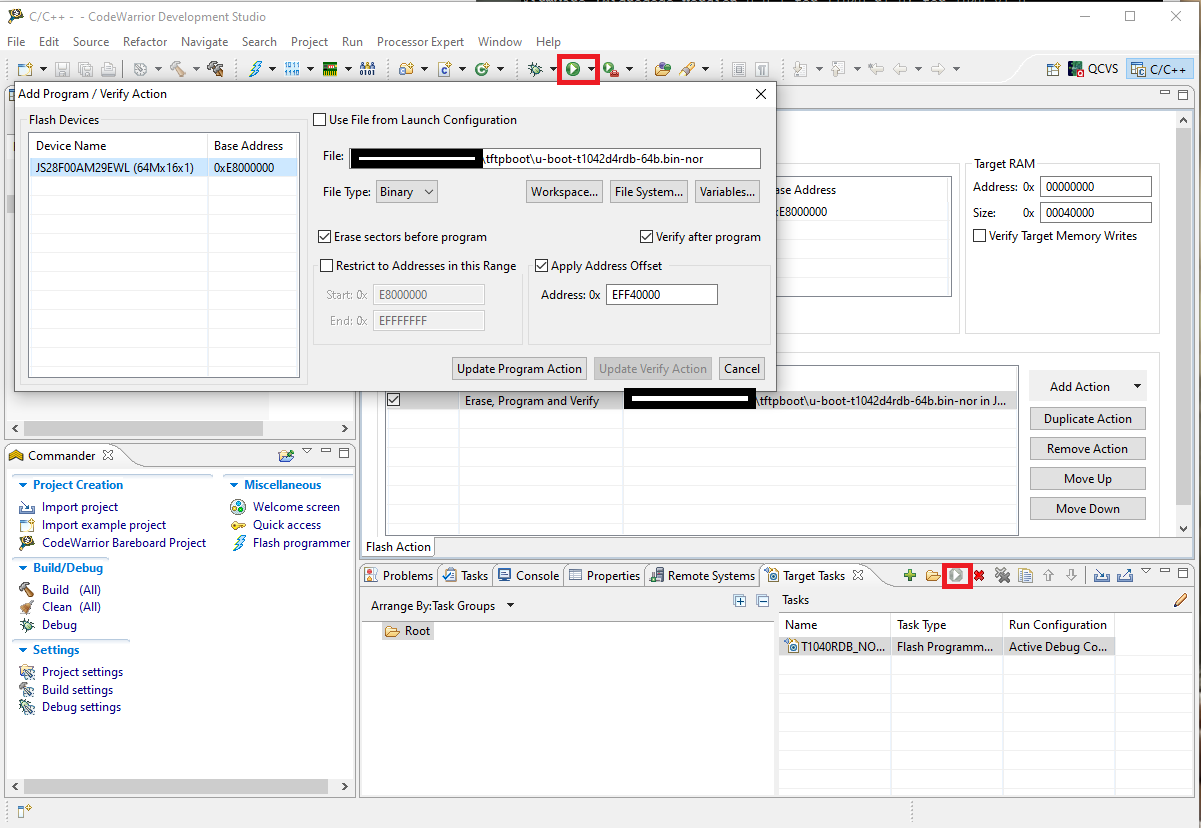Switch to the Remote Systems tab

pos(702,576)
